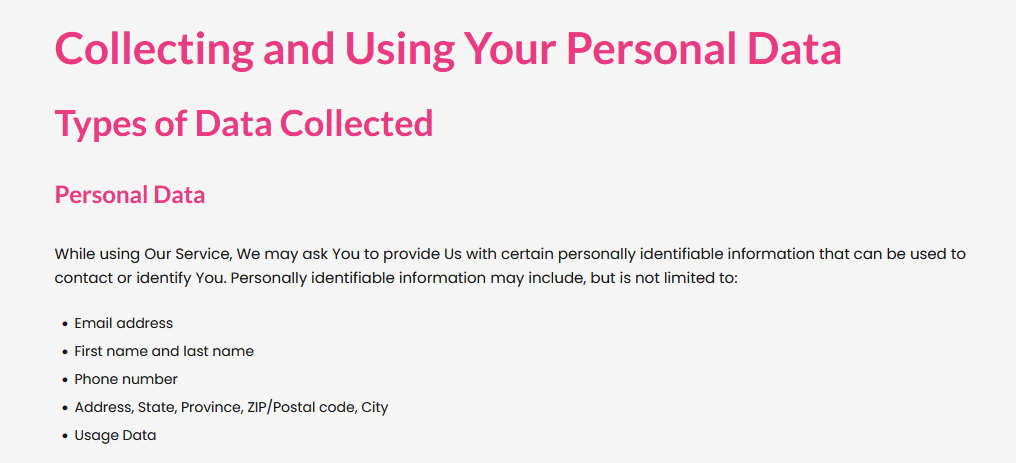Click the word 'Collected' in the second heading
This screenshot has width=1016, height=463.
tap(356, 123)
